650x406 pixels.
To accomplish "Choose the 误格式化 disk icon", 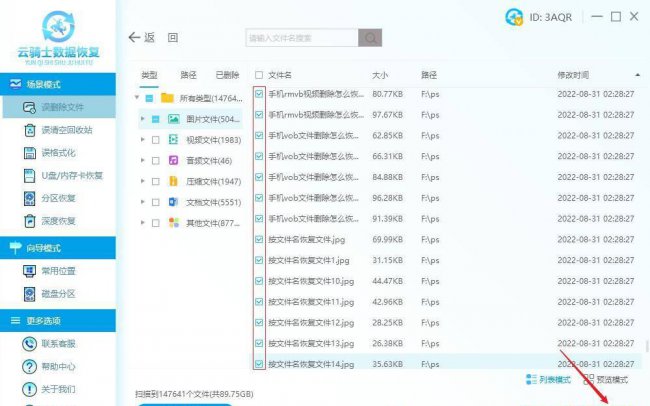I will (x=29, y=153).
